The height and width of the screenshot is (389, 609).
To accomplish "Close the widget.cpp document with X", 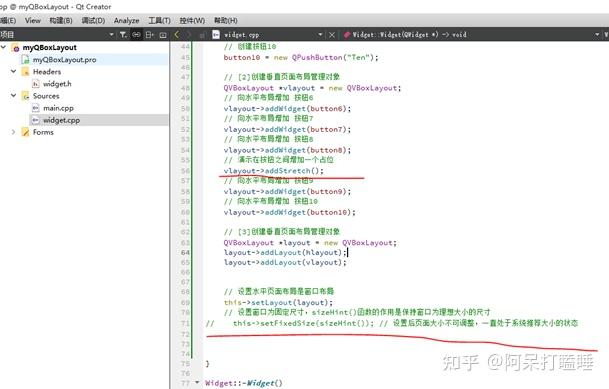I will pyautogui.click(x=332, y=35).
